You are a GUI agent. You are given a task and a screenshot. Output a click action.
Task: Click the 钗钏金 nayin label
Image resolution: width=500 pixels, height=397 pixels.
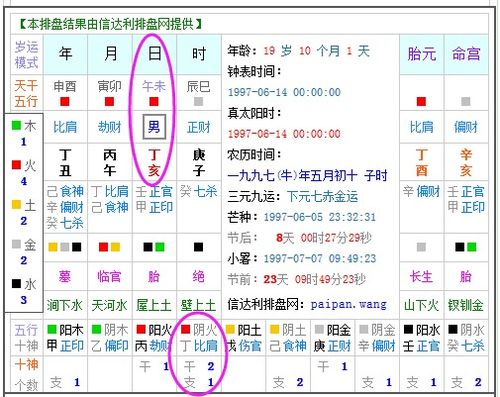point(466,305)
